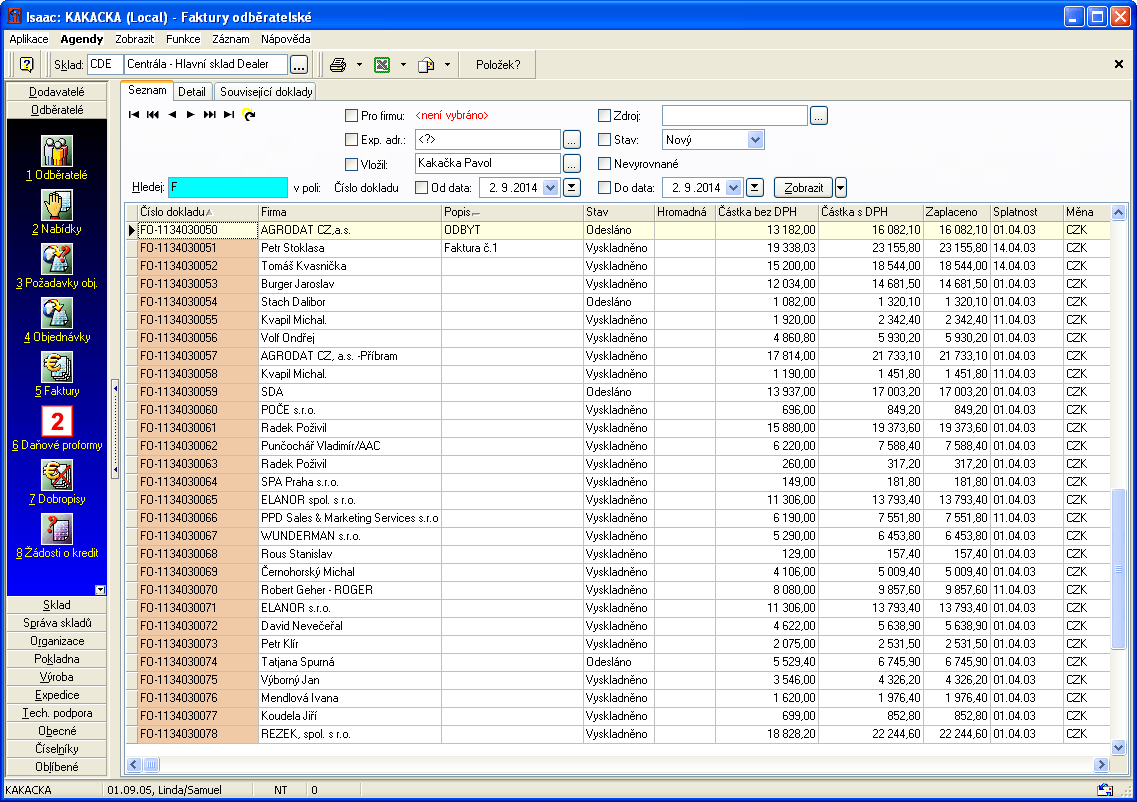Click the cyan Hledej search field

pyautogui.click(x=227, y=187)
